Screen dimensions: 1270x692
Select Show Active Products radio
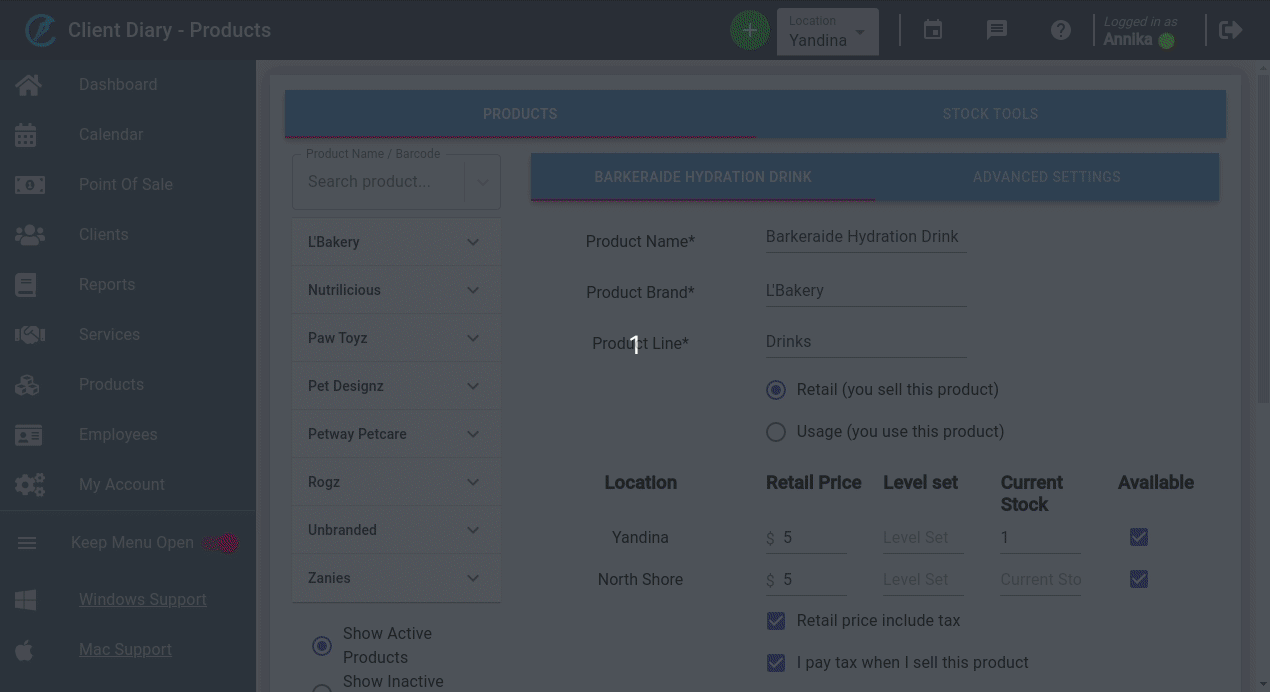pos(322,646)
